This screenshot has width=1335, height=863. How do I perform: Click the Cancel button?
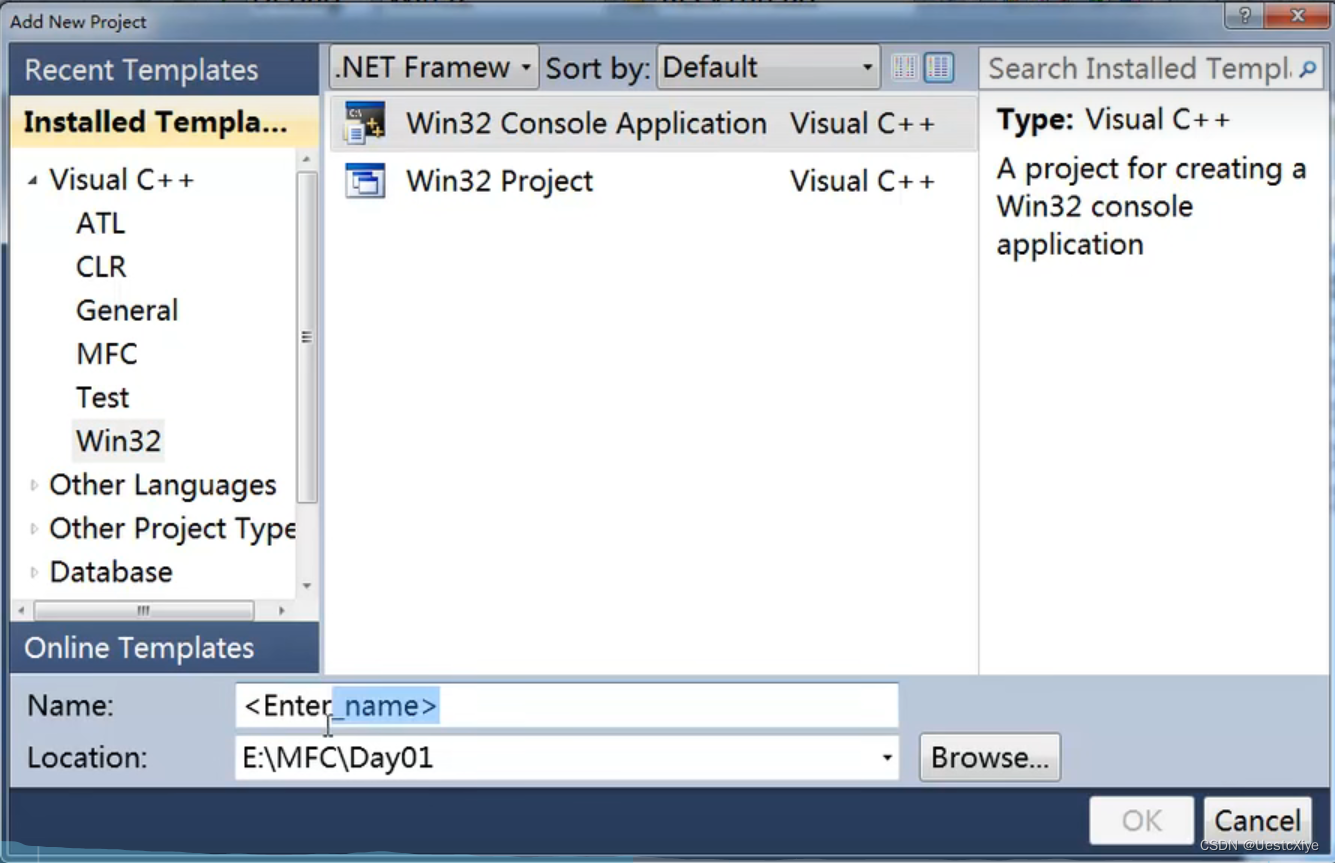click(1257, 821)
